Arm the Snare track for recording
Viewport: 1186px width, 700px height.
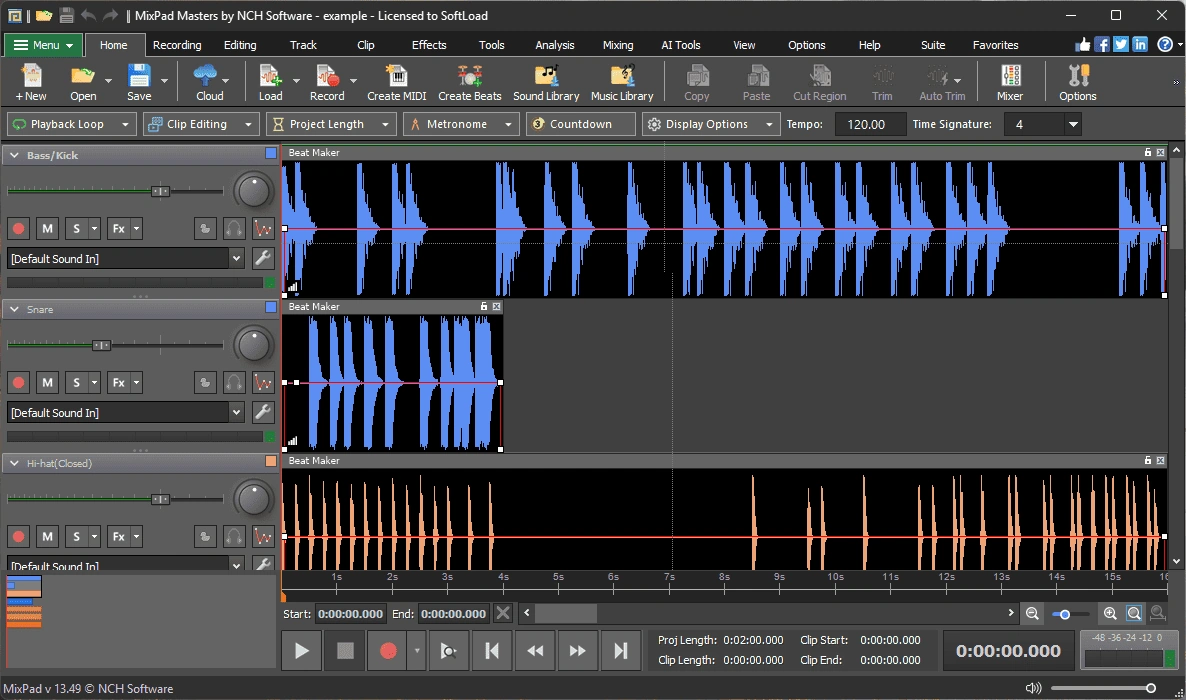click(x=19, y=382)
